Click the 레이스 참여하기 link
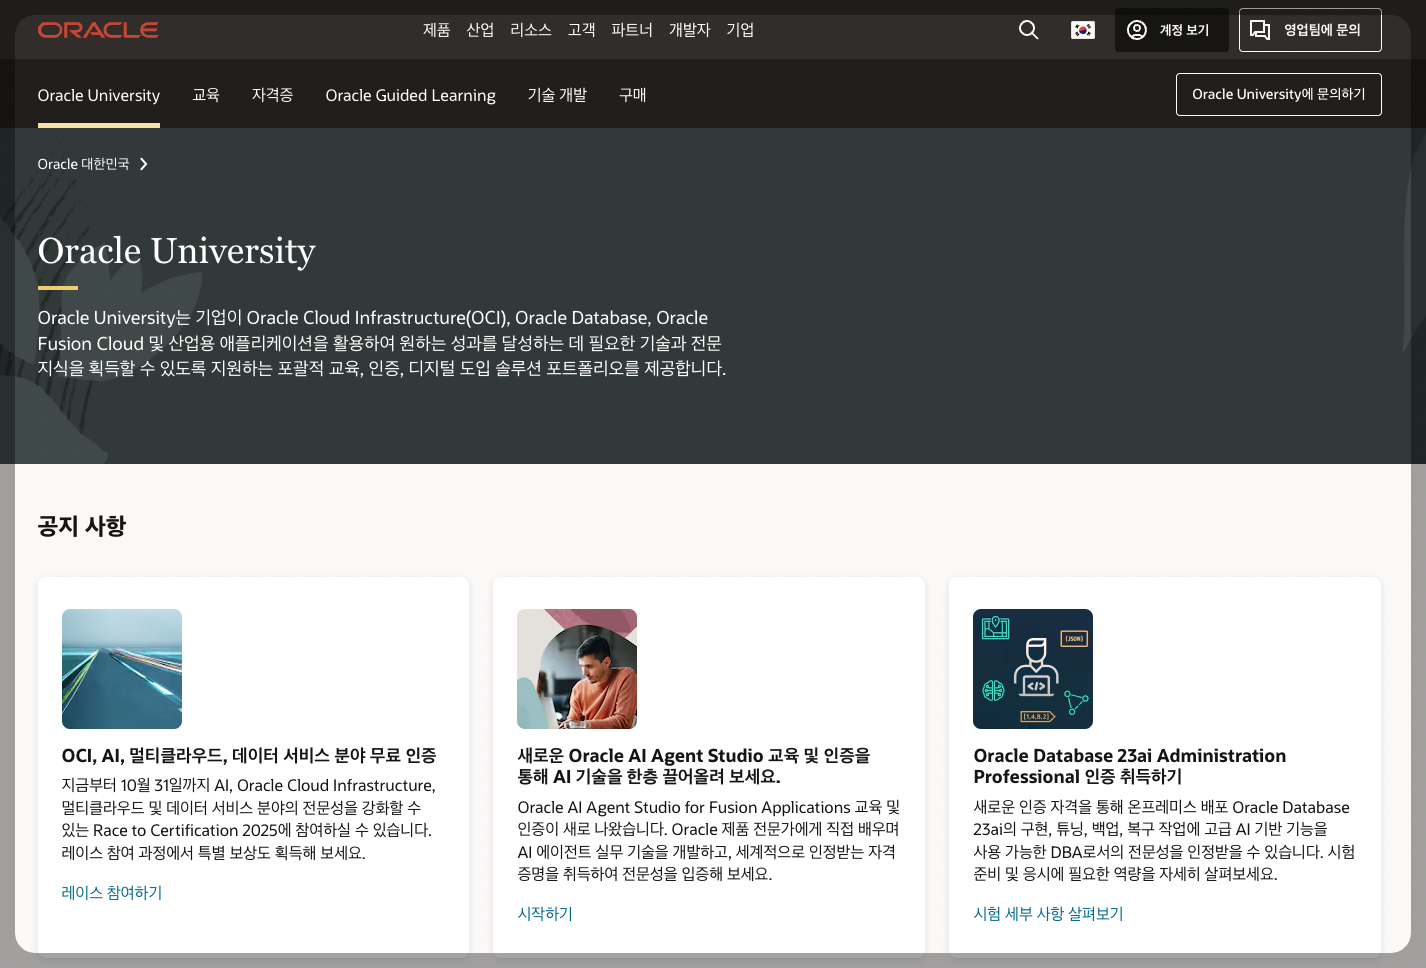The height and width of the screenshot is (968, 1426). (x=112, y=893)
